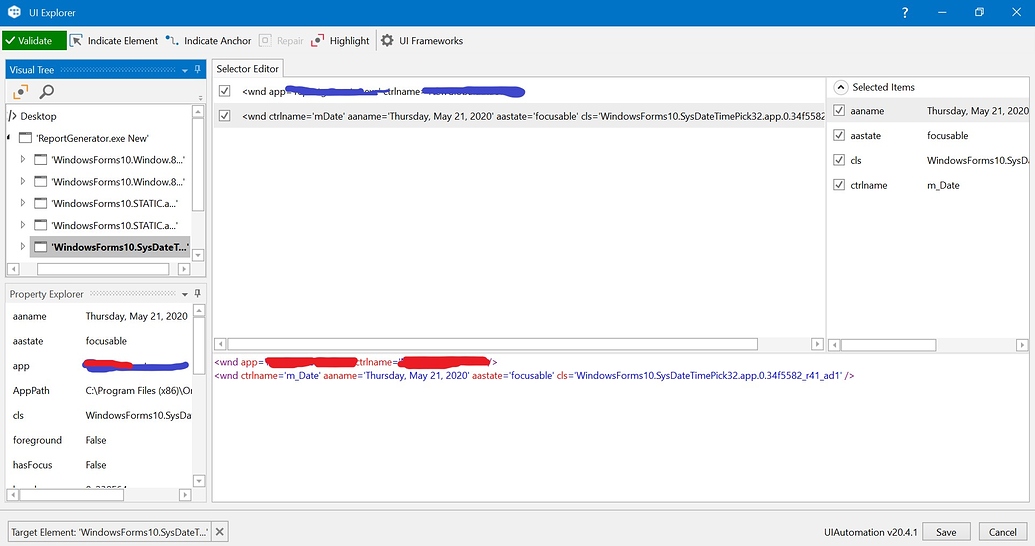
Task: Pin the Property Explorer panel
Action: pyautogui.click(x=197, y=293)
